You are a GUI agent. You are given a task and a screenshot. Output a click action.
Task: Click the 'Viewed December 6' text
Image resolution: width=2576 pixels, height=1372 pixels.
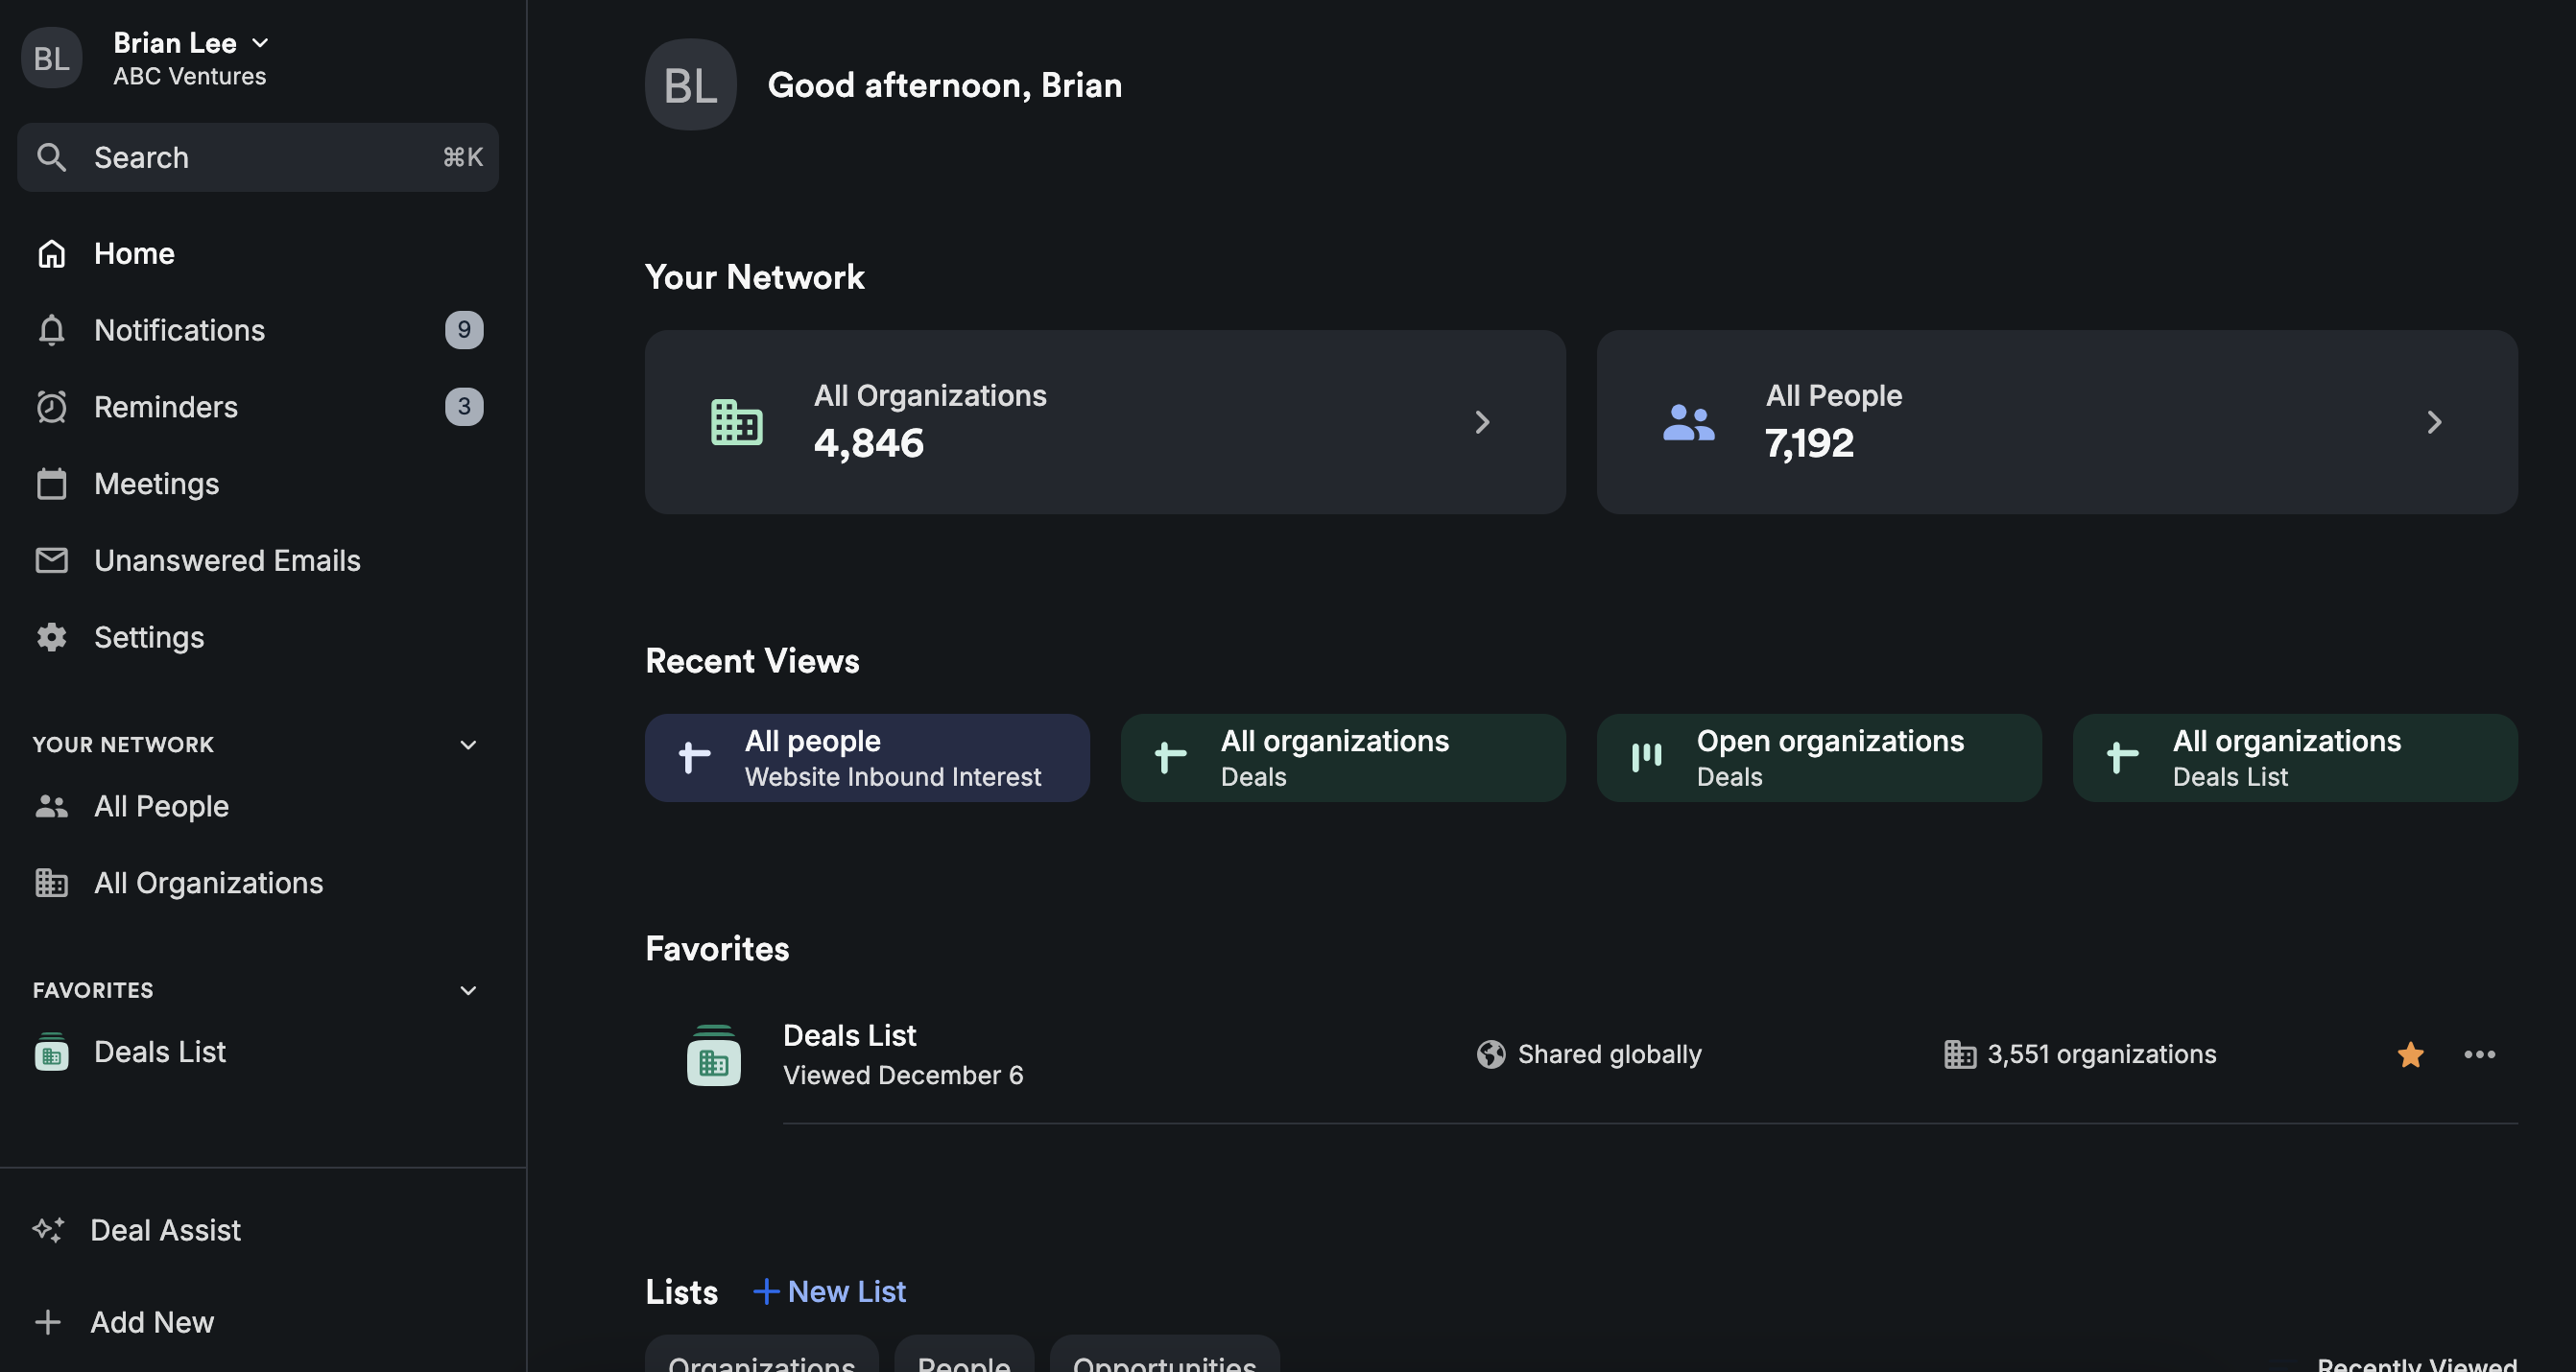[x=903, y=1075]
